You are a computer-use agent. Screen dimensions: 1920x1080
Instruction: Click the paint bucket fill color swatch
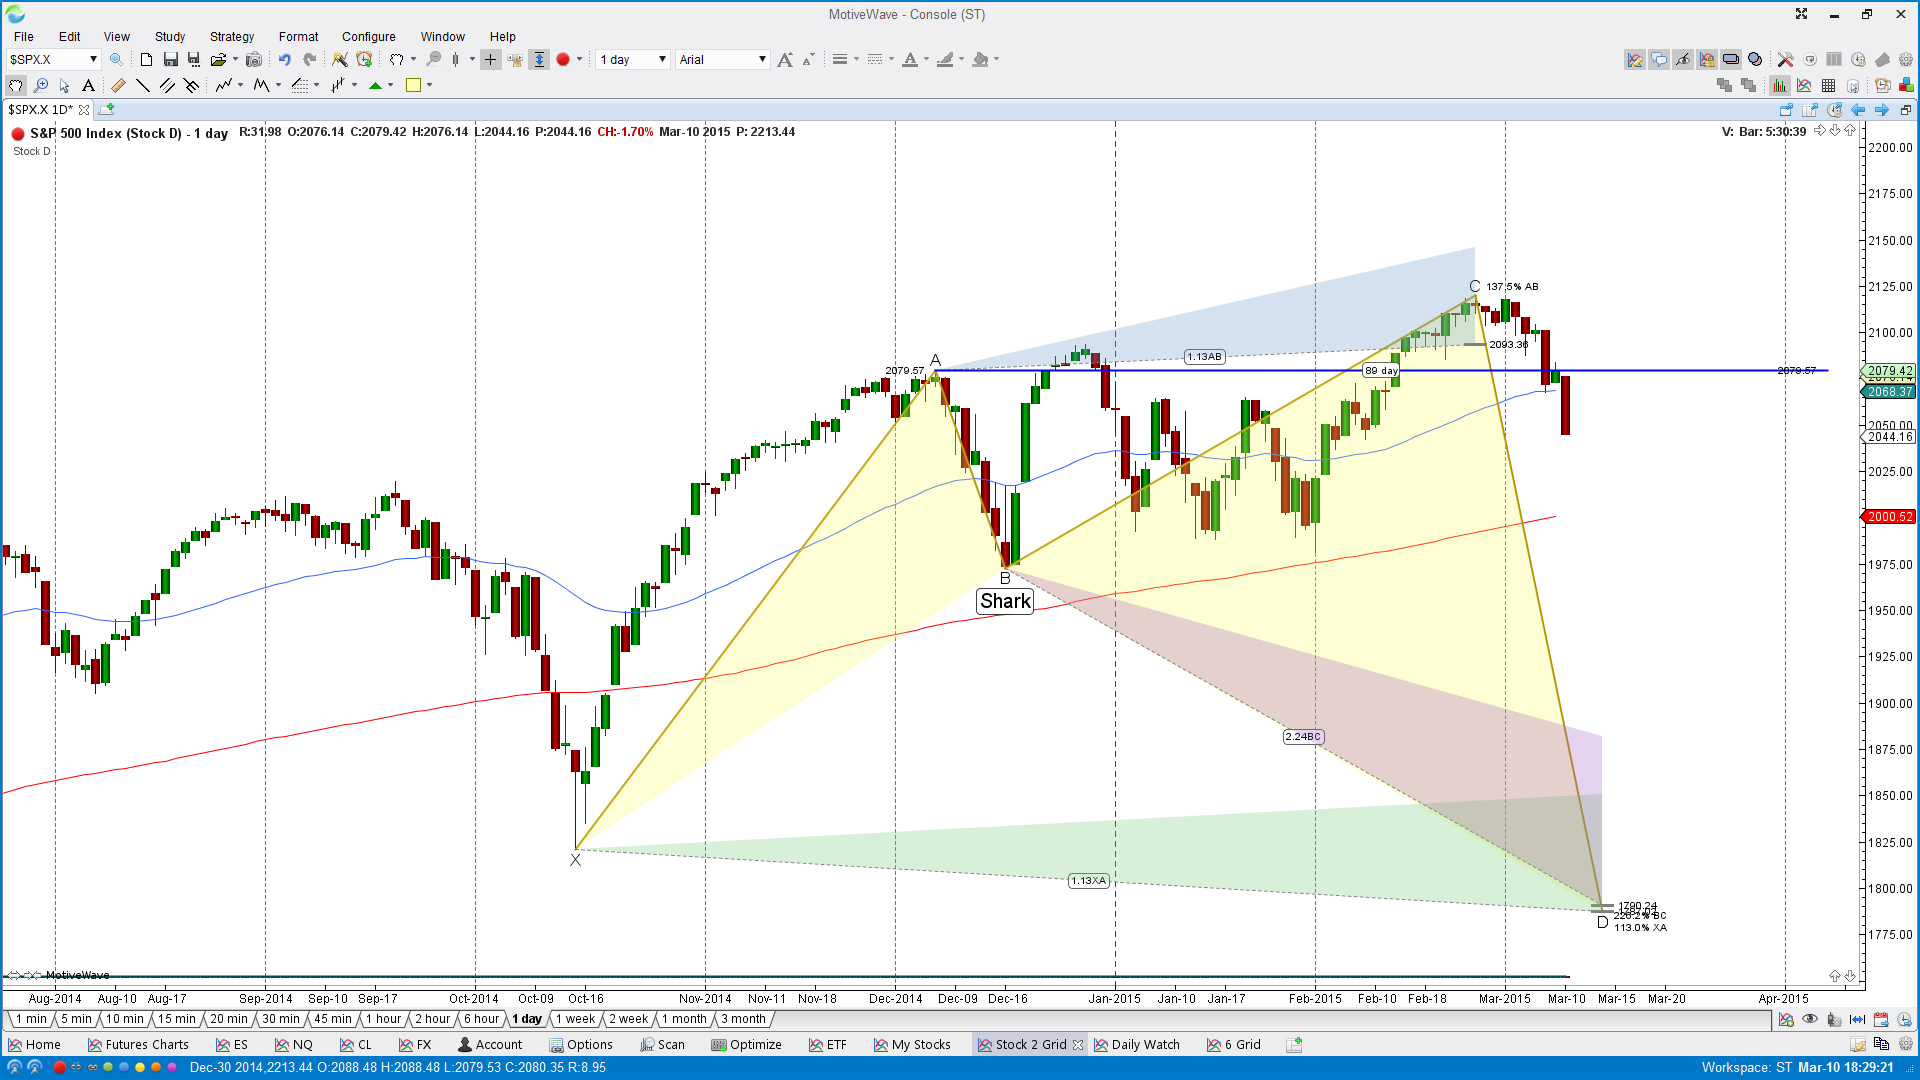point(980,60)
